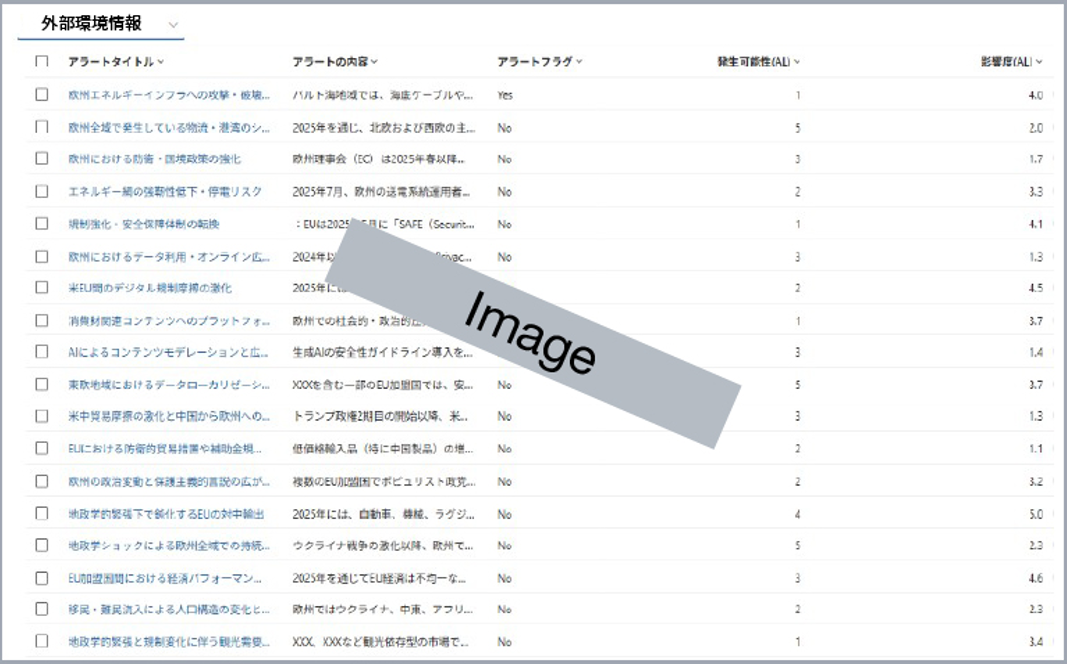
Task: Open the 欧州全域で発生している物流 alert link
Action: tap(168, 128)
